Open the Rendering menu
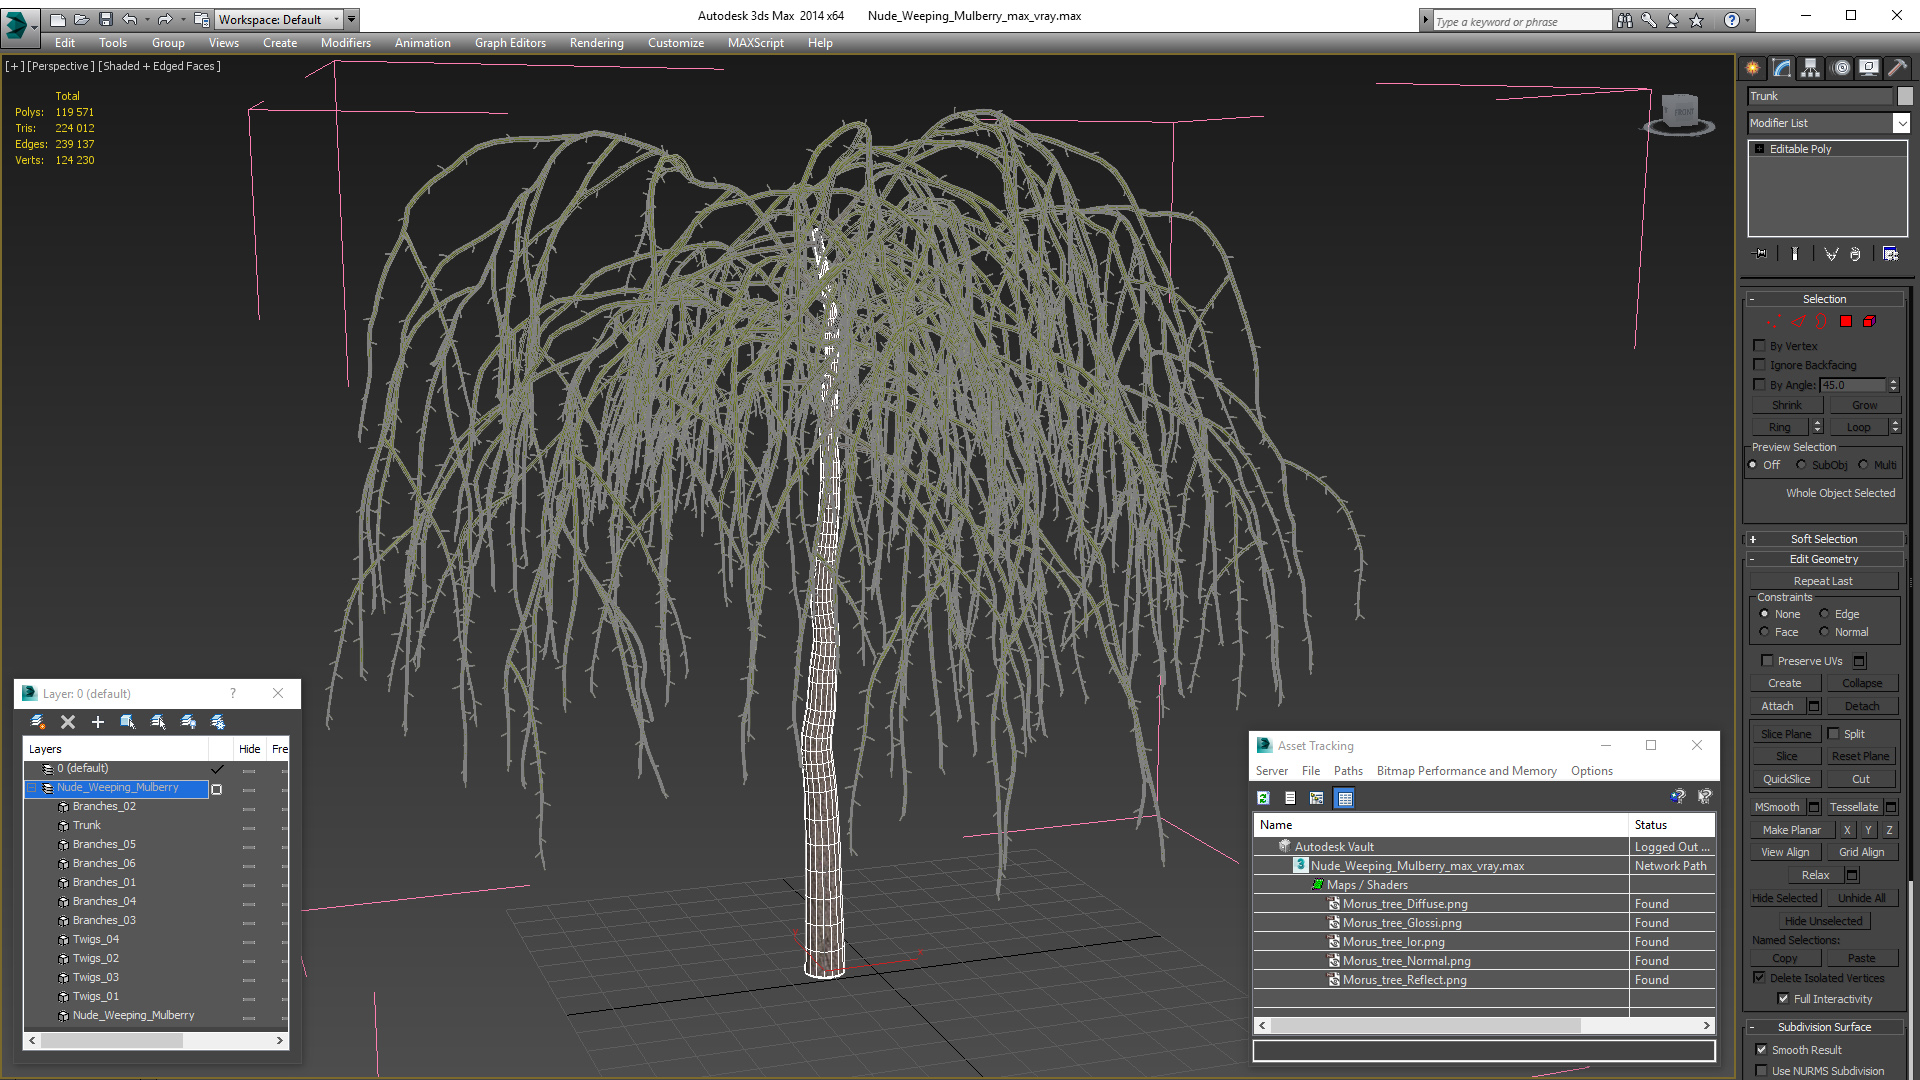The image size is (1920, 1080). point(596,43)
